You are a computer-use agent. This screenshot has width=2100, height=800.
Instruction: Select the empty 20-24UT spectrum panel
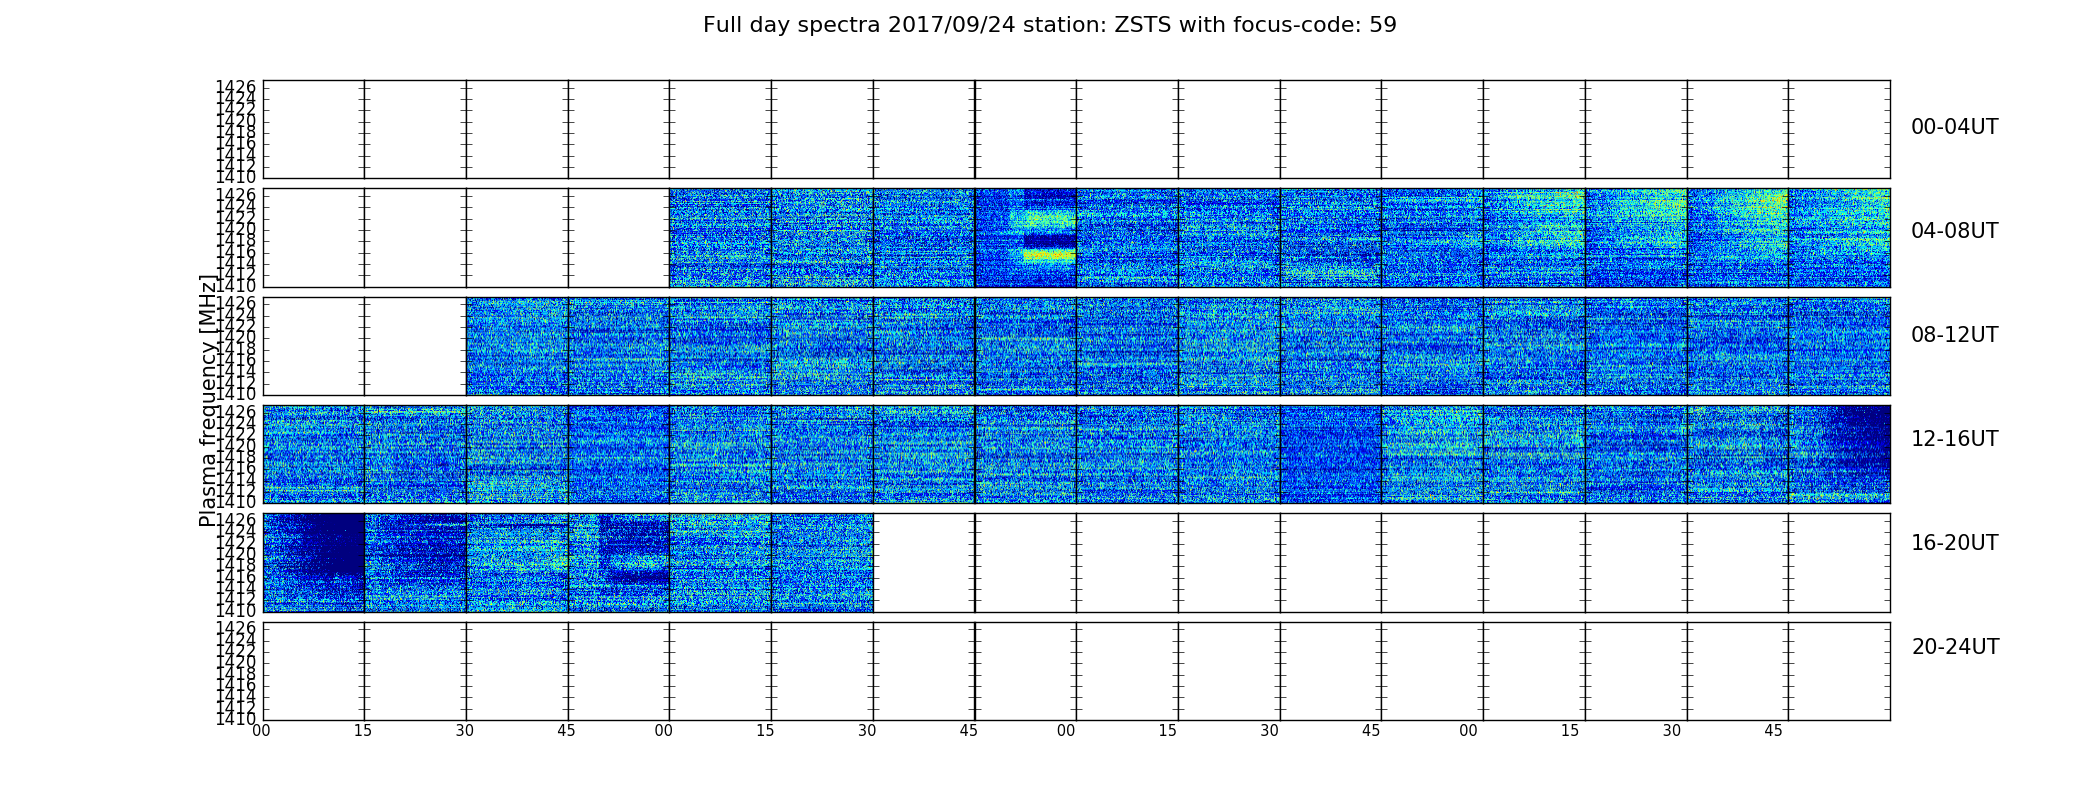(1076, 671)
